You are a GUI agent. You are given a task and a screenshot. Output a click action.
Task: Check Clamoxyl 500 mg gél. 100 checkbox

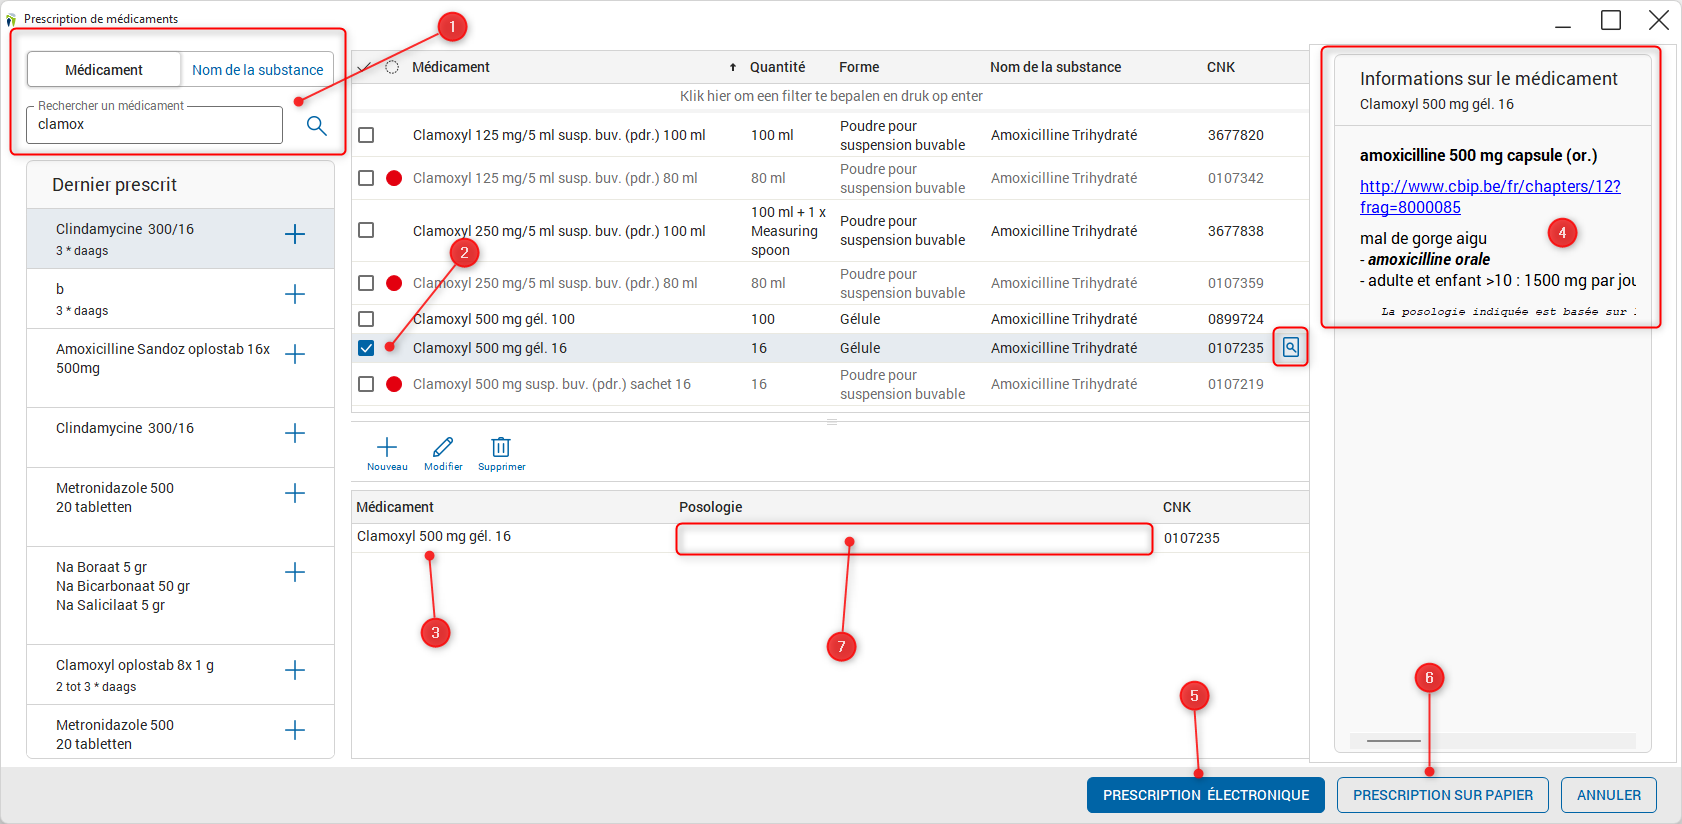(366, 319)
